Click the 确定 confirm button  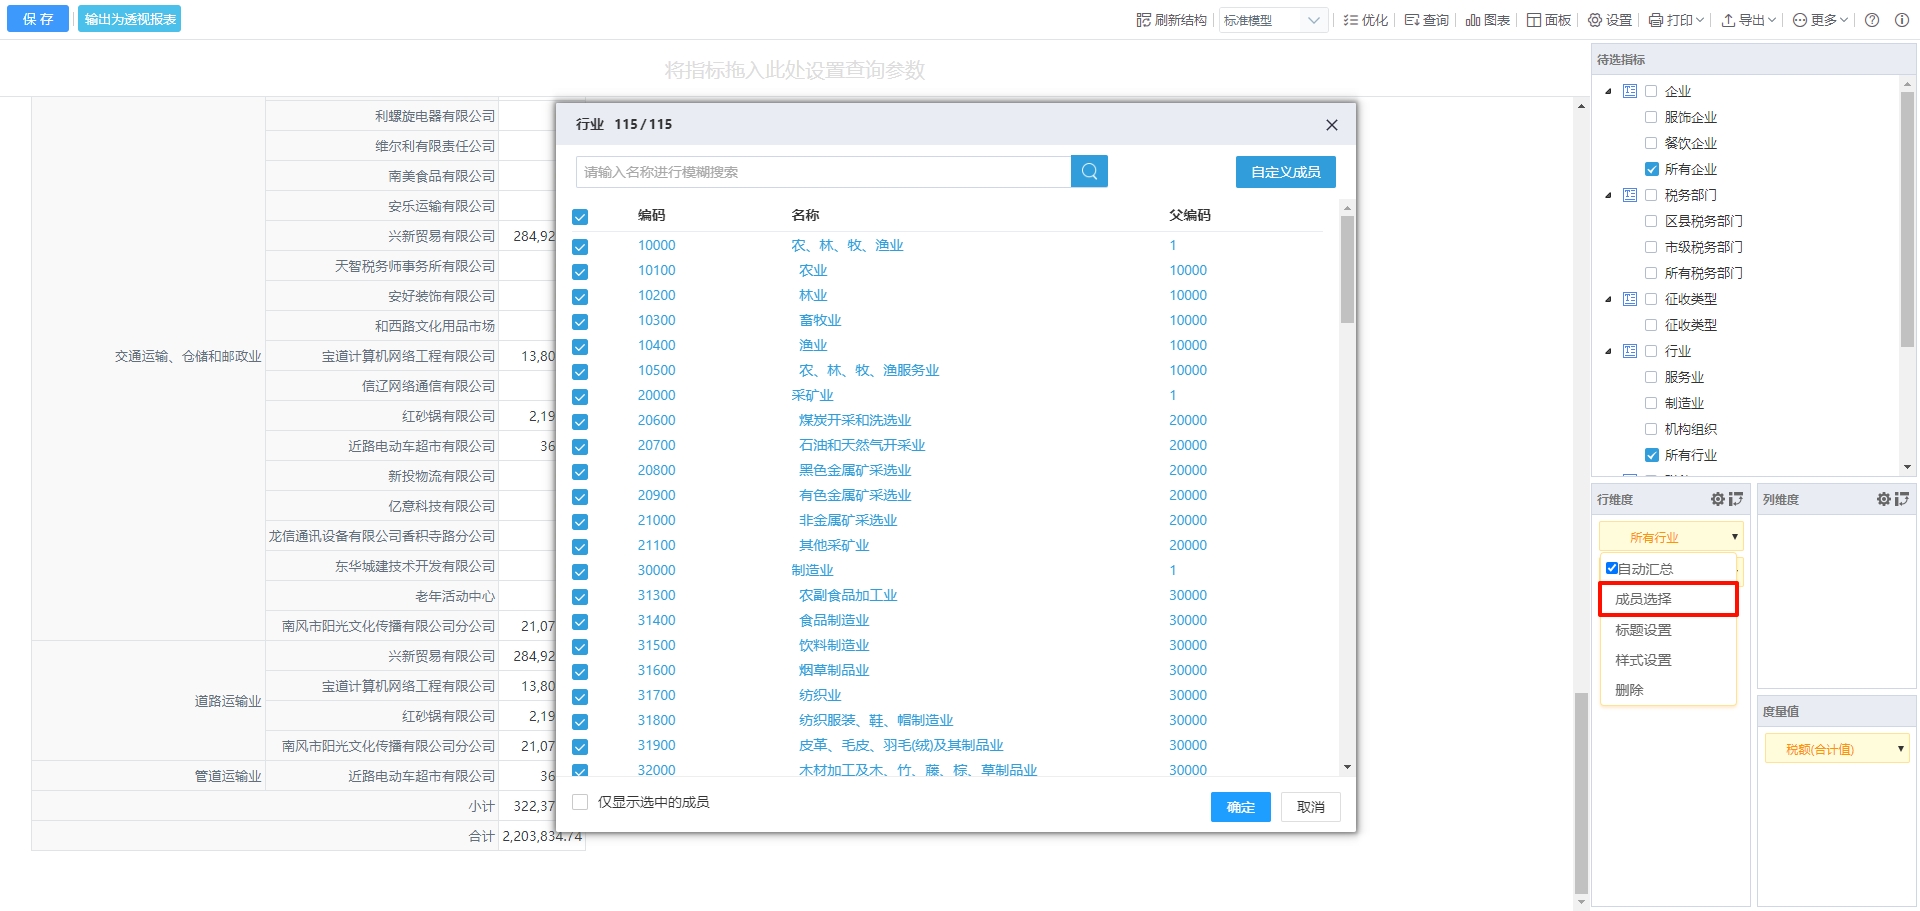1240,807
